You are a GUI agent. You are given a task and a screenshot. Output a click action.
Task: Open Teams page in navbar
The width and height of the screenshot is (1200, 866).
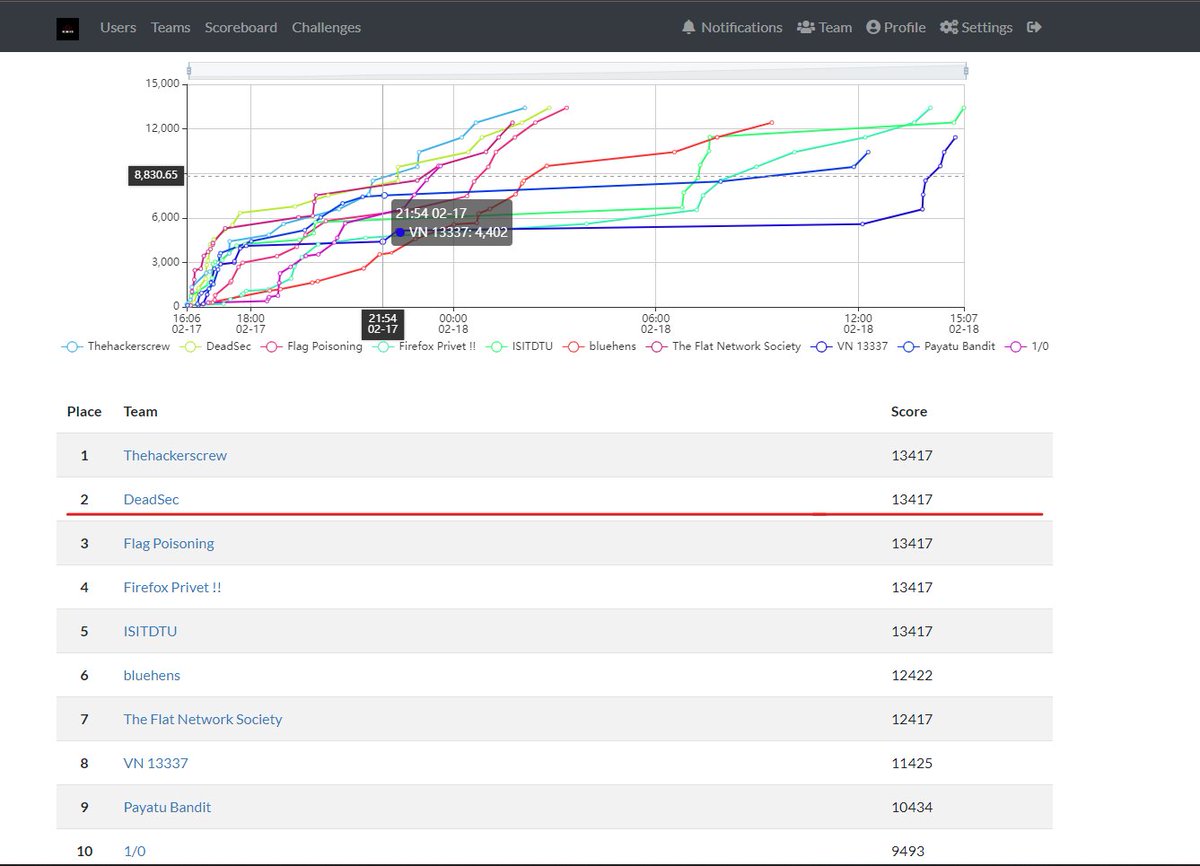(170, 27)
